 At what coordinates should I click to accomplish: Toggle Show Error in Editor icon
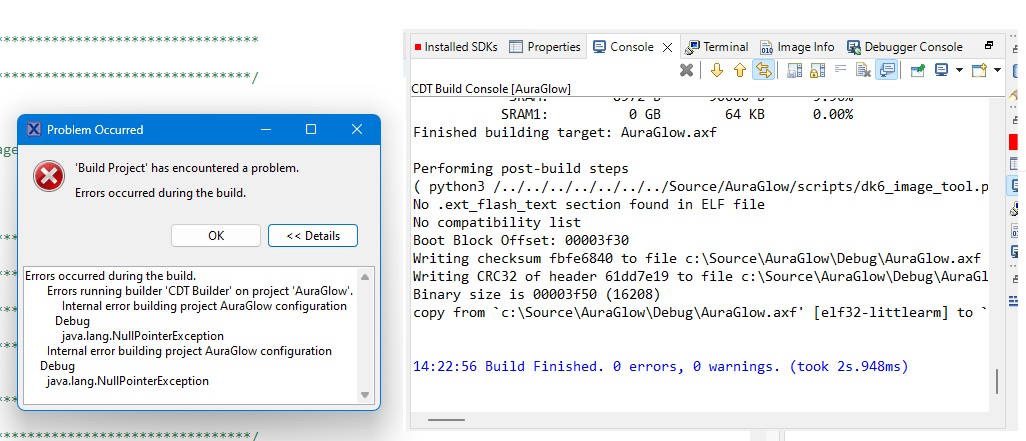point(764,70)
